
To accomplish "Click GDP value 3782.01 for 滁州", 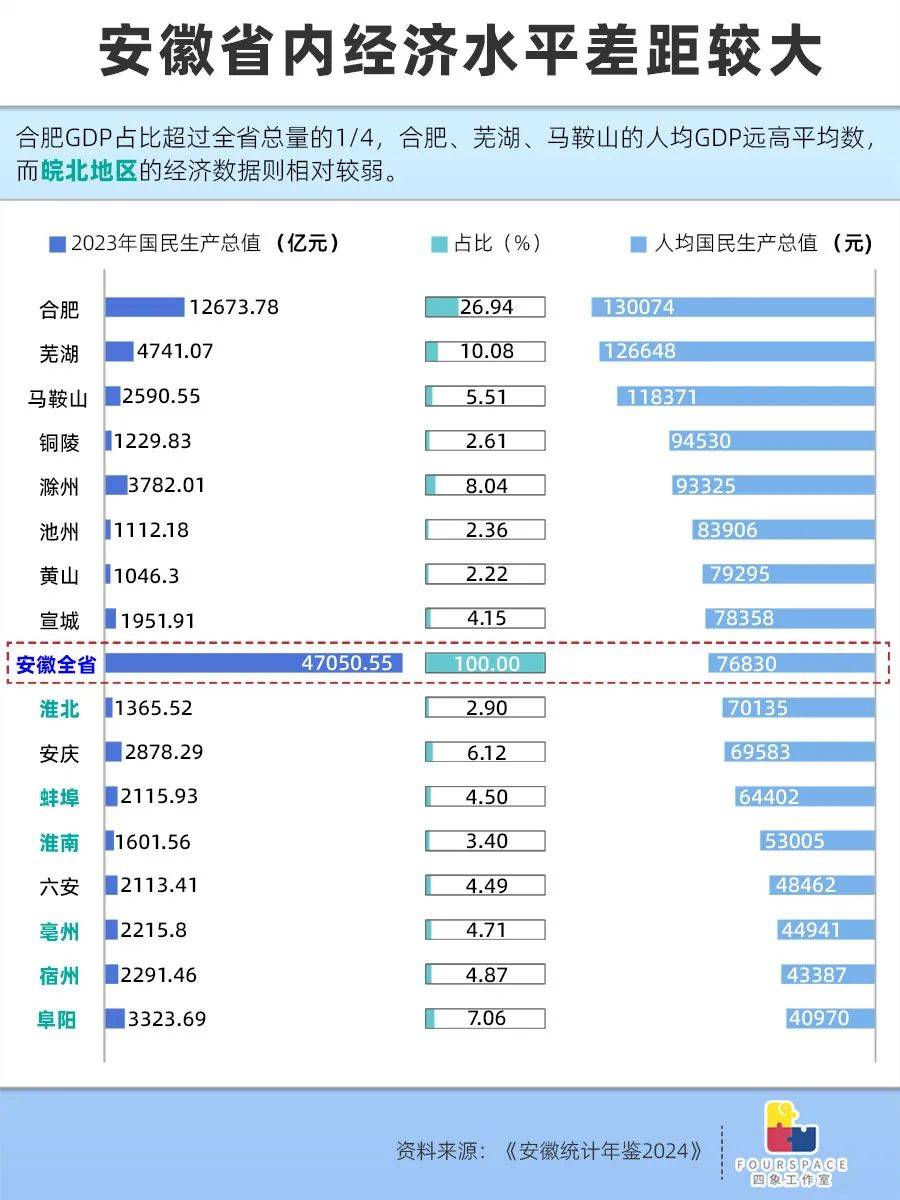I will (x=167, y=485).
